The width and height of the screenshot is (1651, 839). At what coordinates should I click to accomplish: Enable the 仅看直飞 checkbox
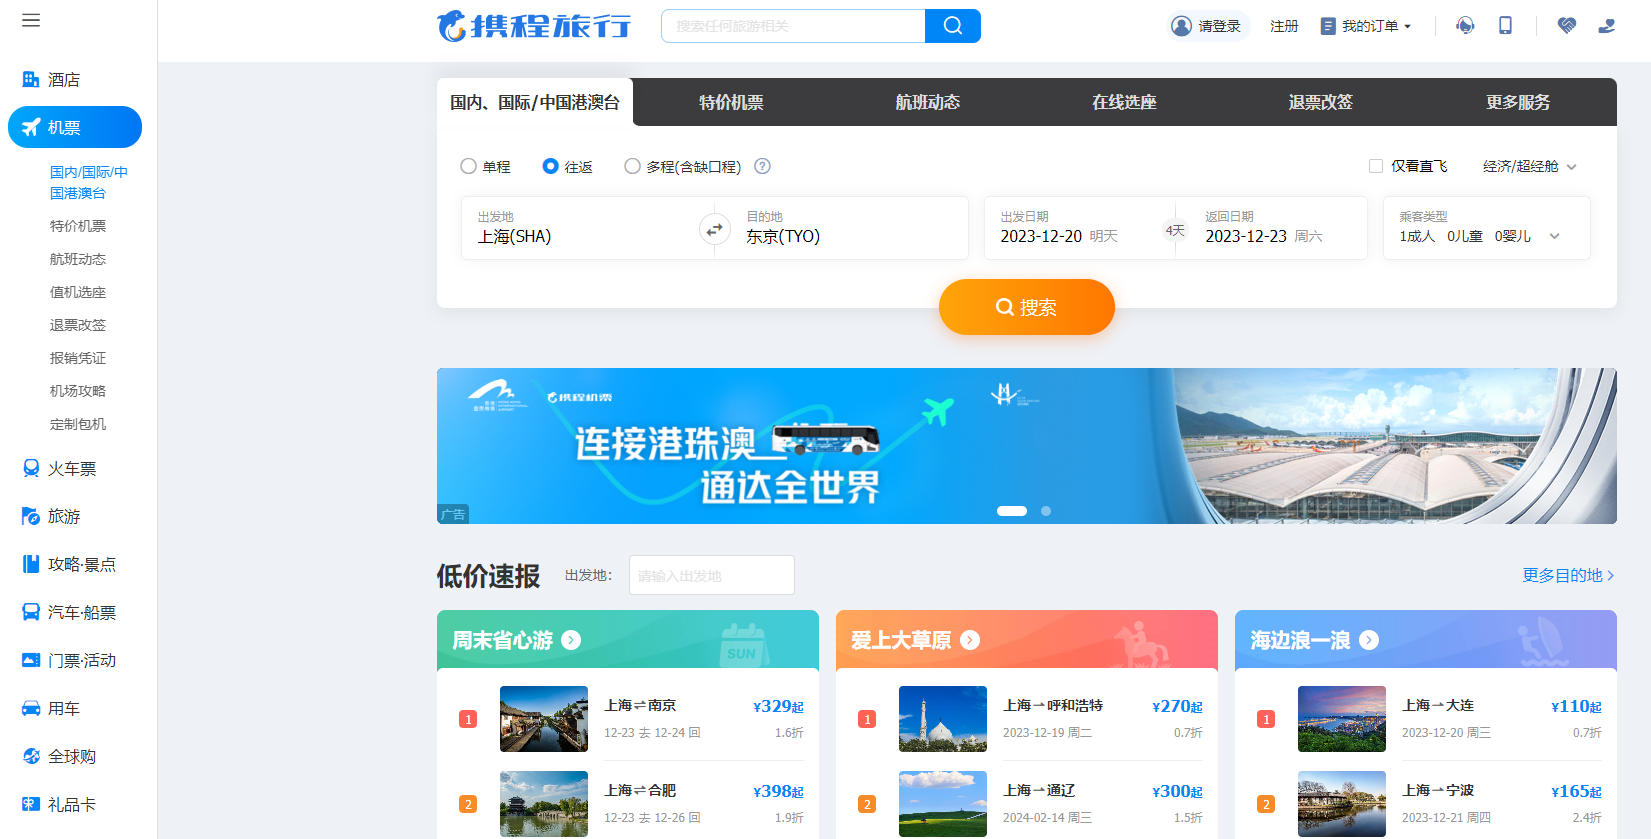pyautogui.click(x=1376, y=166)
